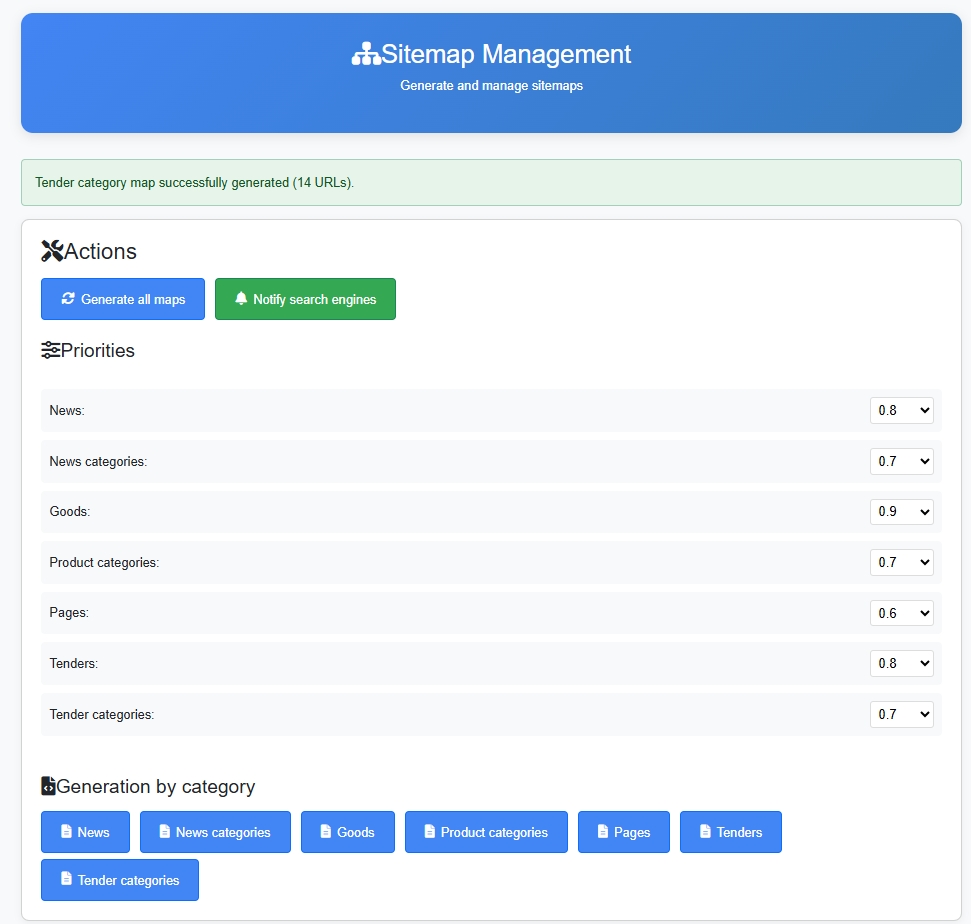The width and height of the screenshot is (971, 924).
Task: Click the bell icon on Notify search engines
Action: (241, 299)
